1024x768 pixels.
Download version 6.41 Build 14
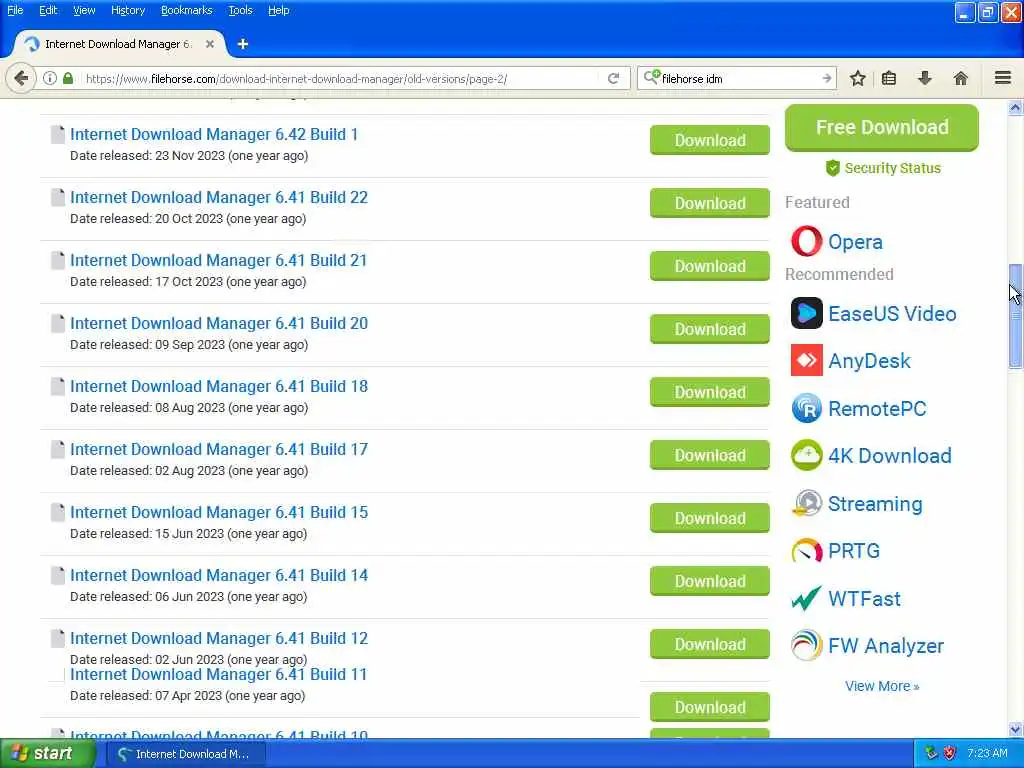709,581
